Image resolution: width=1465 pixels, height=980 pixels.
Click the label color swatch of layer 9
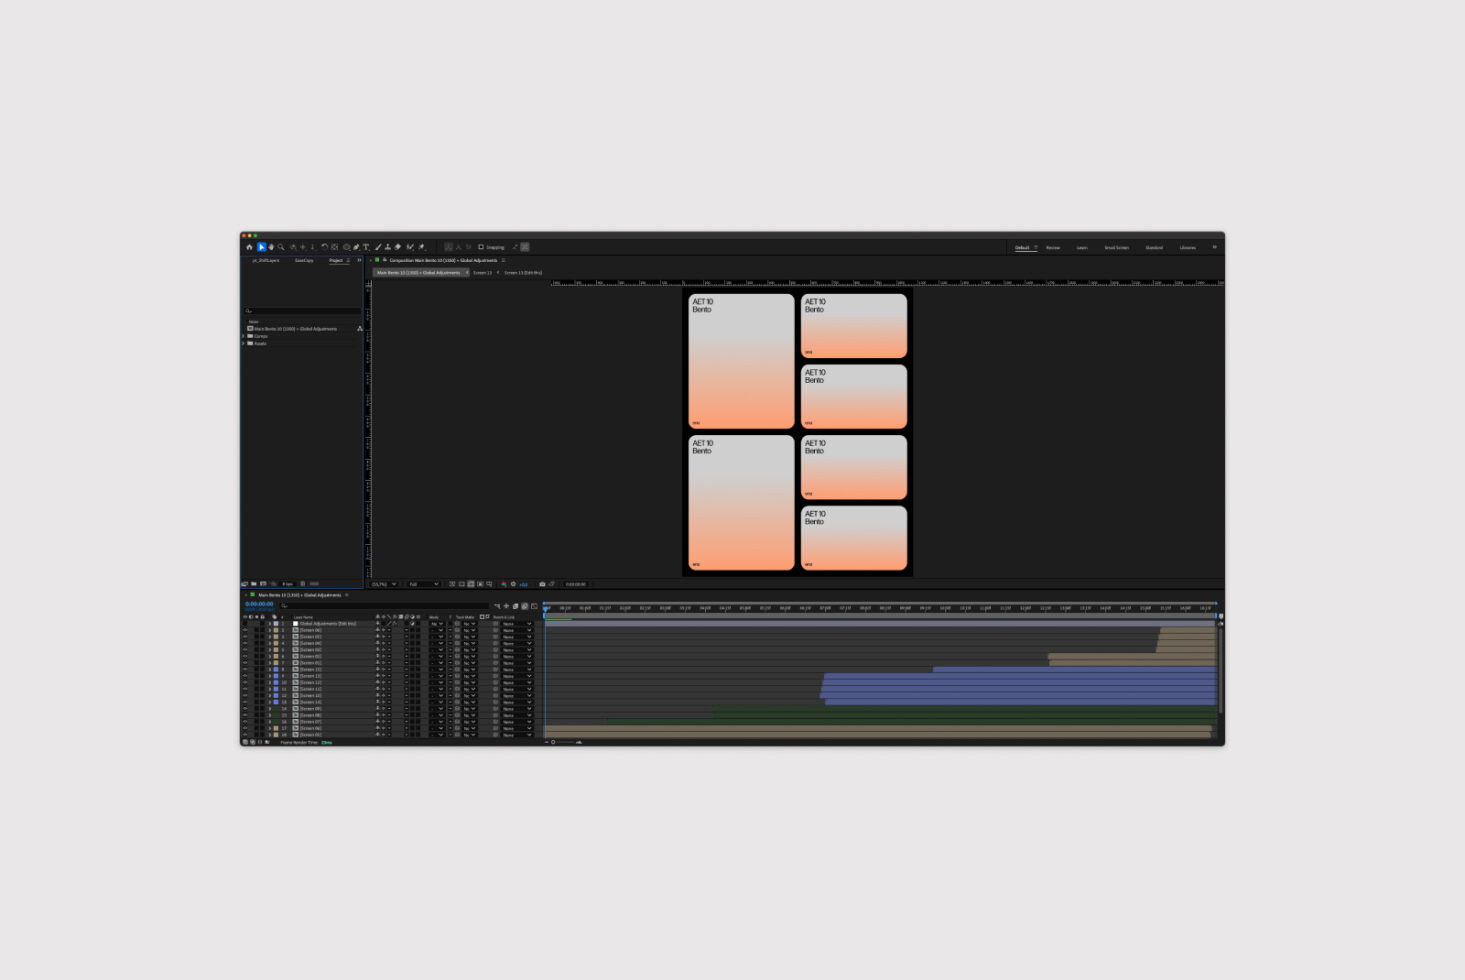click(x=276, y=676)
